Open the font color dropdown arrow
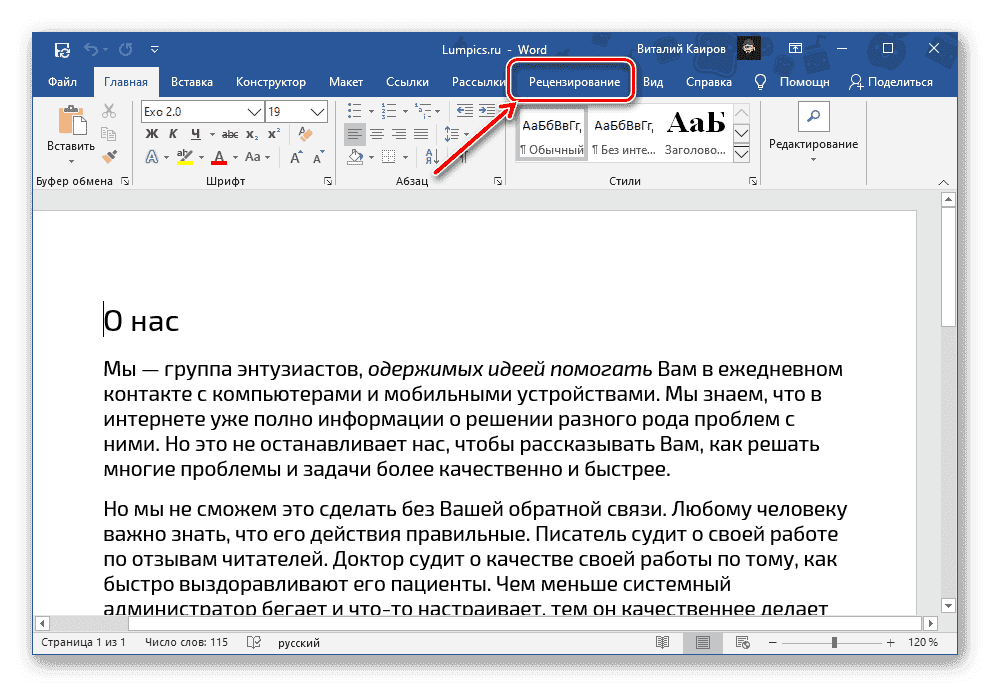Image resolution: width=990 pixels, height=687 pixels. coord(234,156)
